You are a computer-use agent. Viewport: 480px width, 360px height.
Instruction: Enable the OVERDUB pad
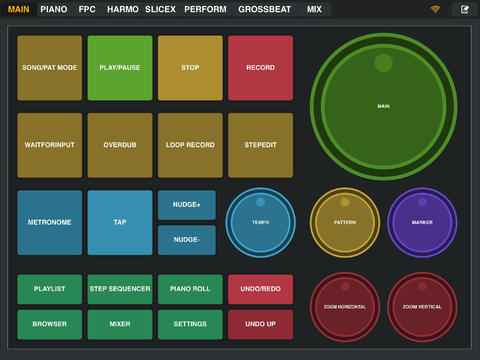click(x=120, y=145)
